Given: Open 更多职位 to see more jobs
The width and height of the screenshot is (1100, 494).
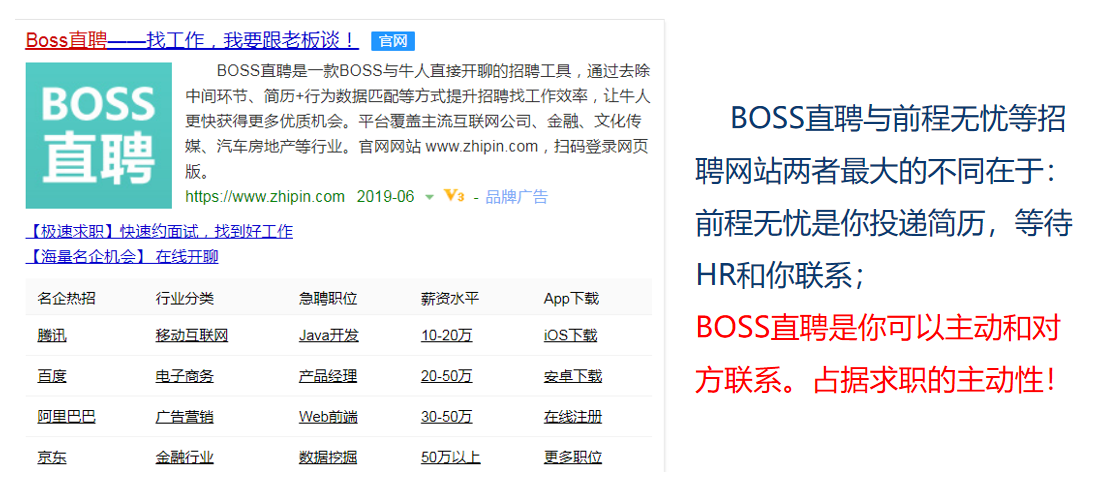Looking at the screenshot, I should coord(573,457).
